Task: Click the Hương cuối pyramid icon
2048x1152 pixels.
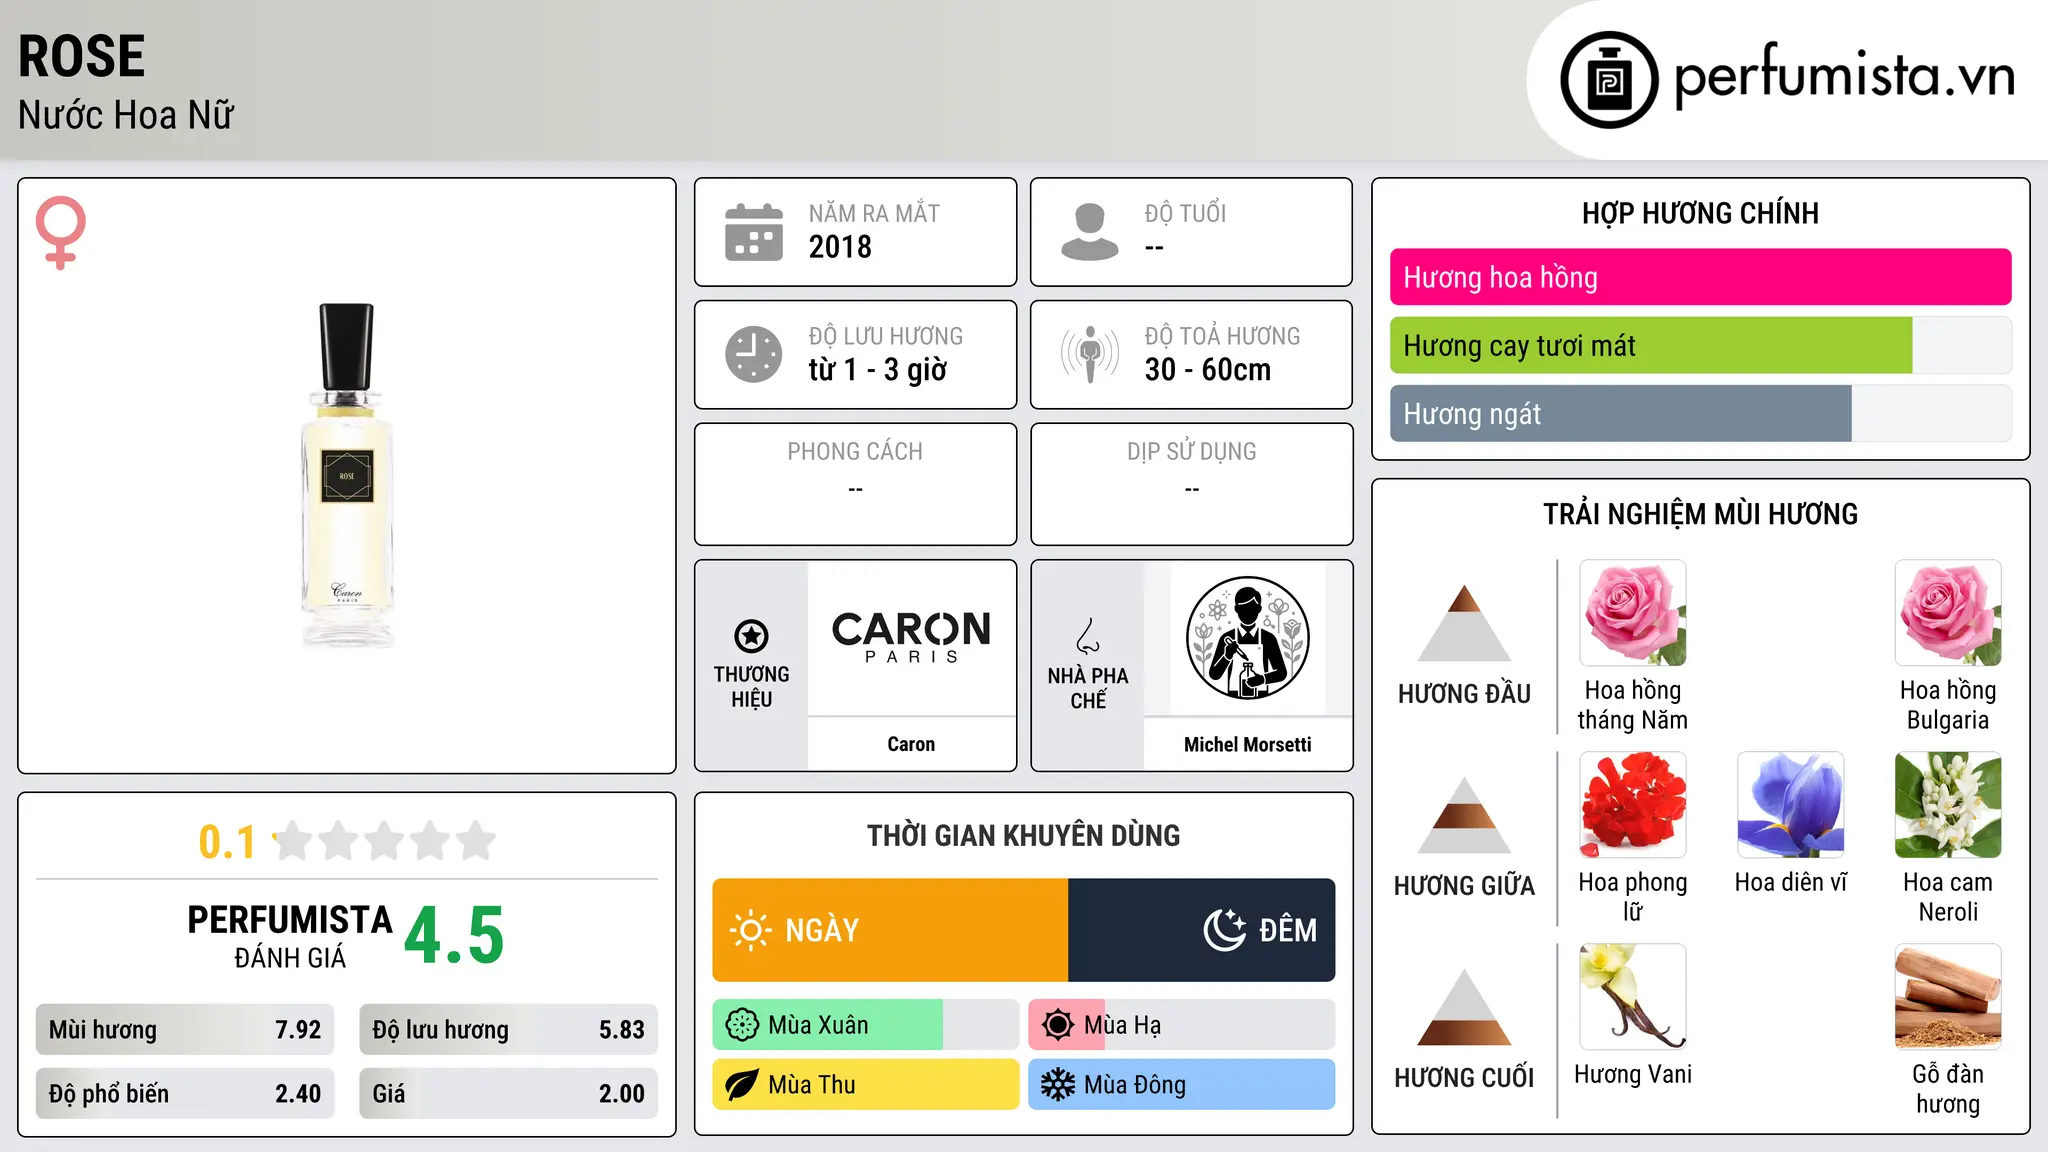Action: pyautogui.click(x=1464, y=1007)
